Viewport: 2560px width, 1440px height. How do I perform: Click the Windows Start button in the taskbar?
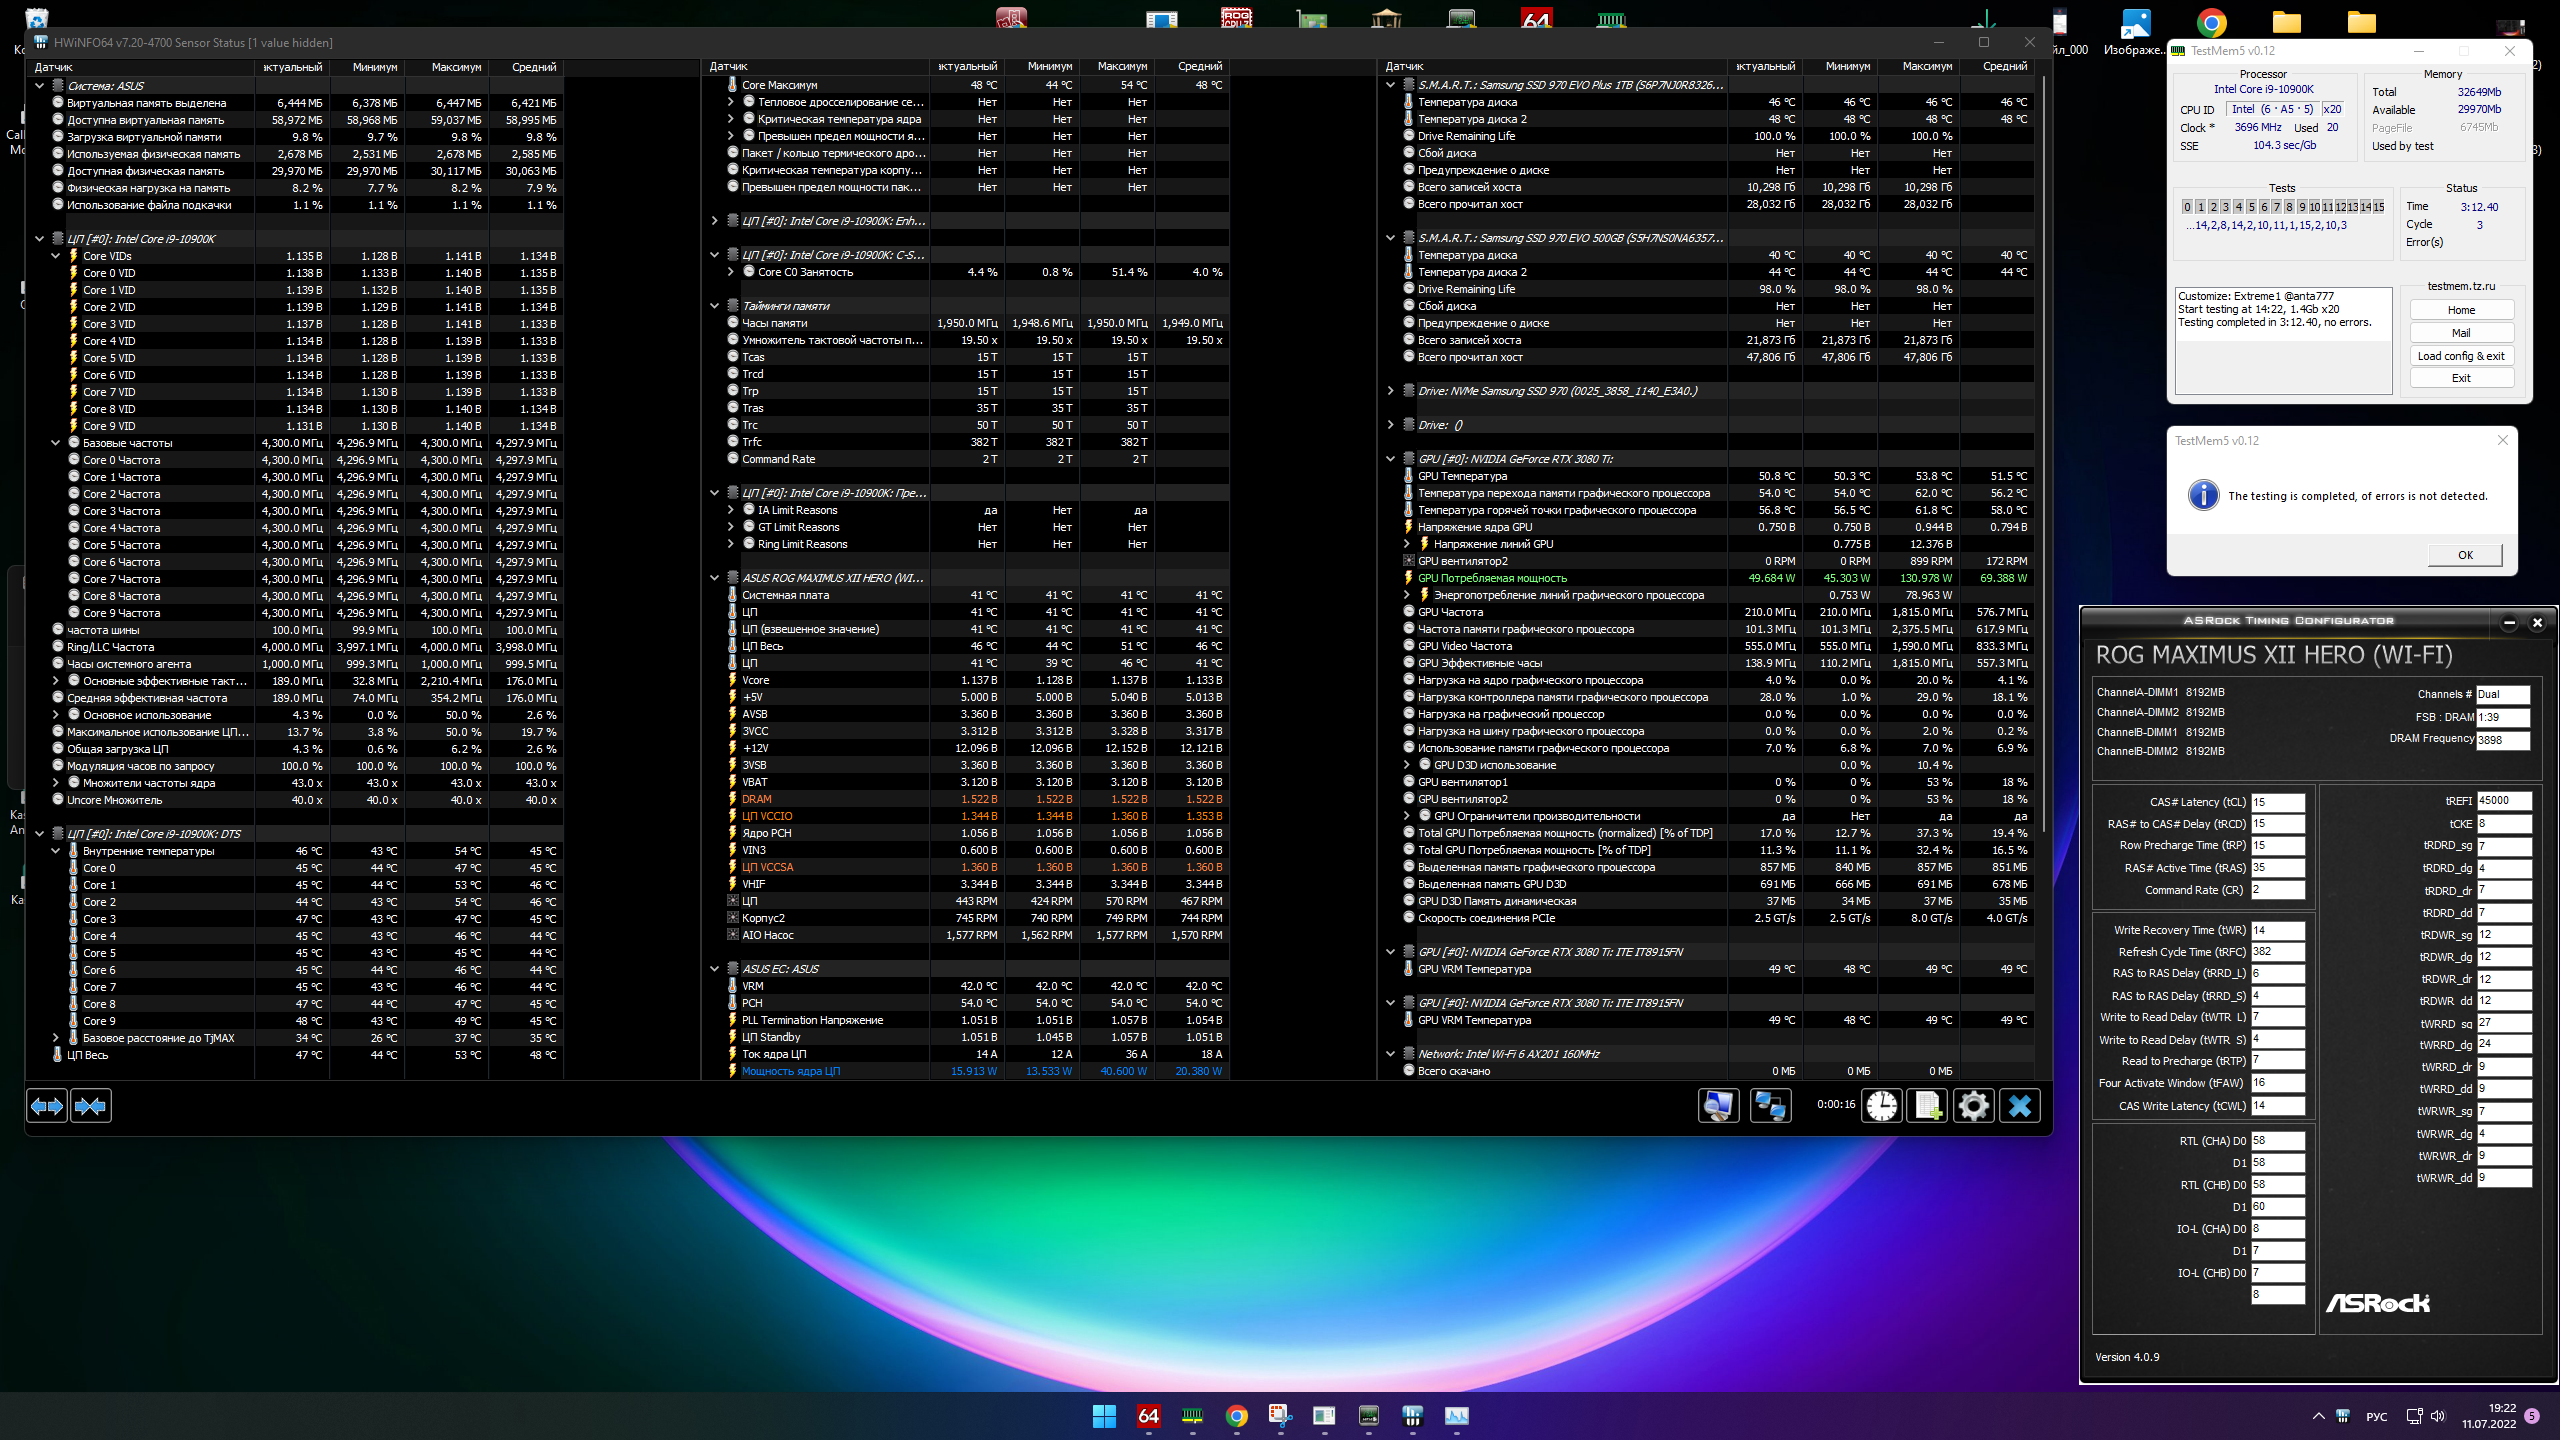point(1104,1416)
